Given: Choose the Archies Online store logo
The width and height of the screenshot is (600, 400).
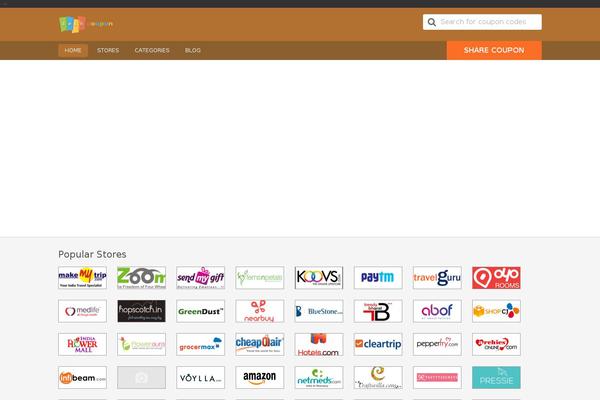Looking at the screenshot, I should click(496, 344).
